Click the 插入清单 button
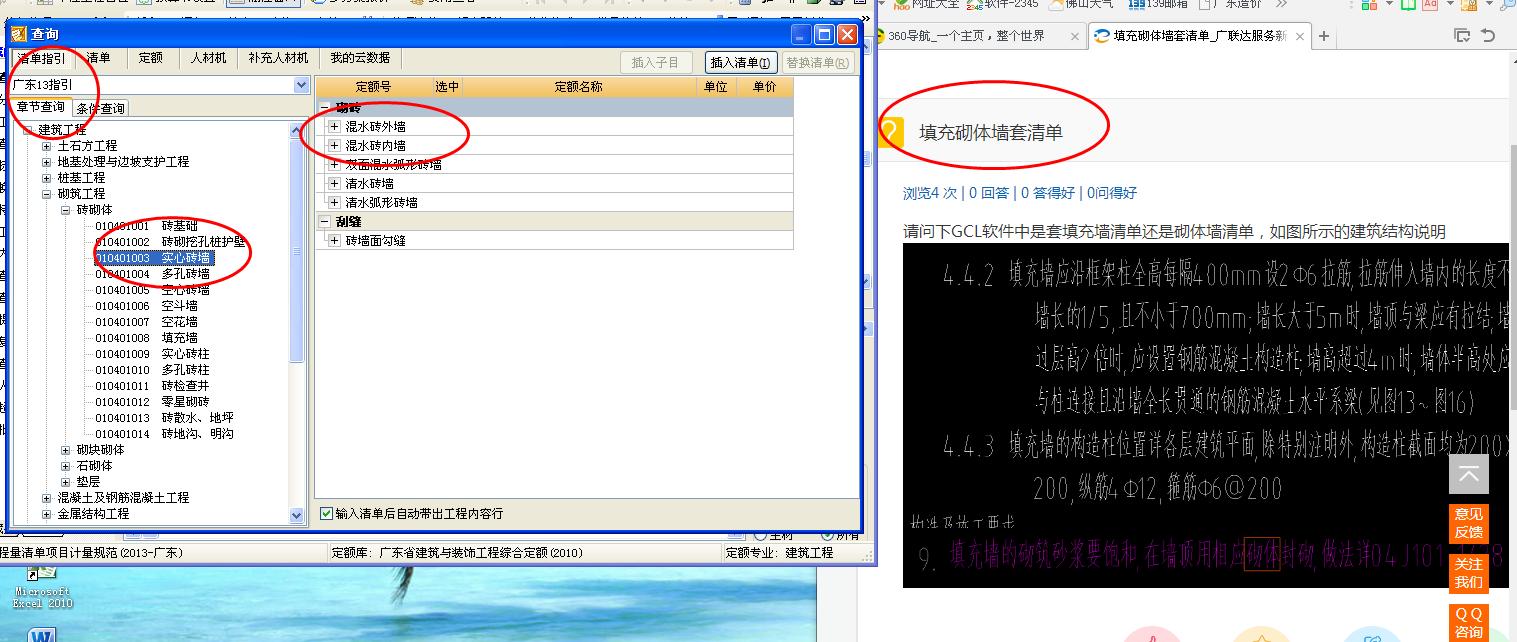The height and width of the screenshot is (642, 1517). tap(740, 62)
